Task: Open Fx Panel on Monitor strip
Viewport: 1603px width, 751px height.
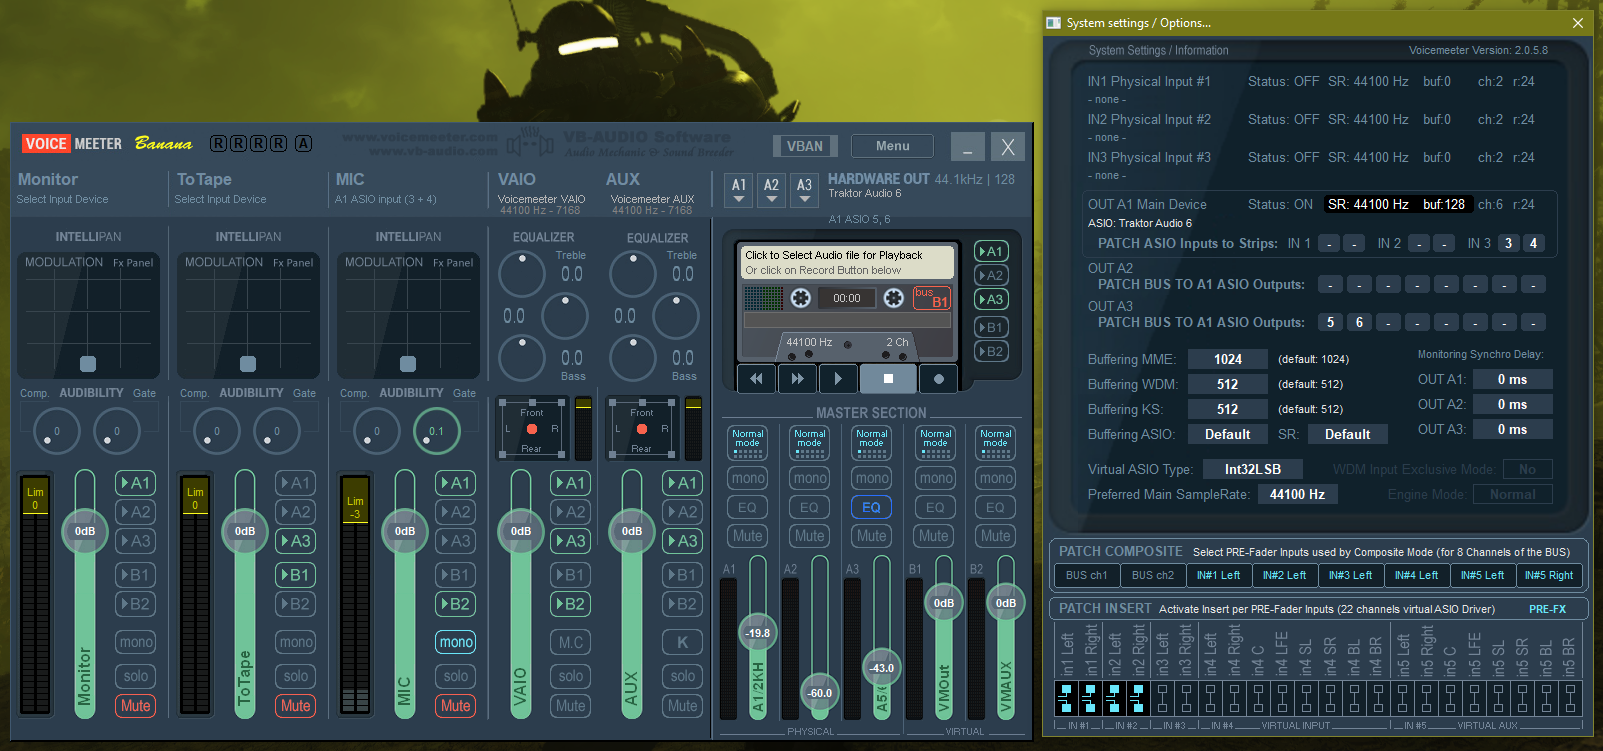Action: (133, 263)
